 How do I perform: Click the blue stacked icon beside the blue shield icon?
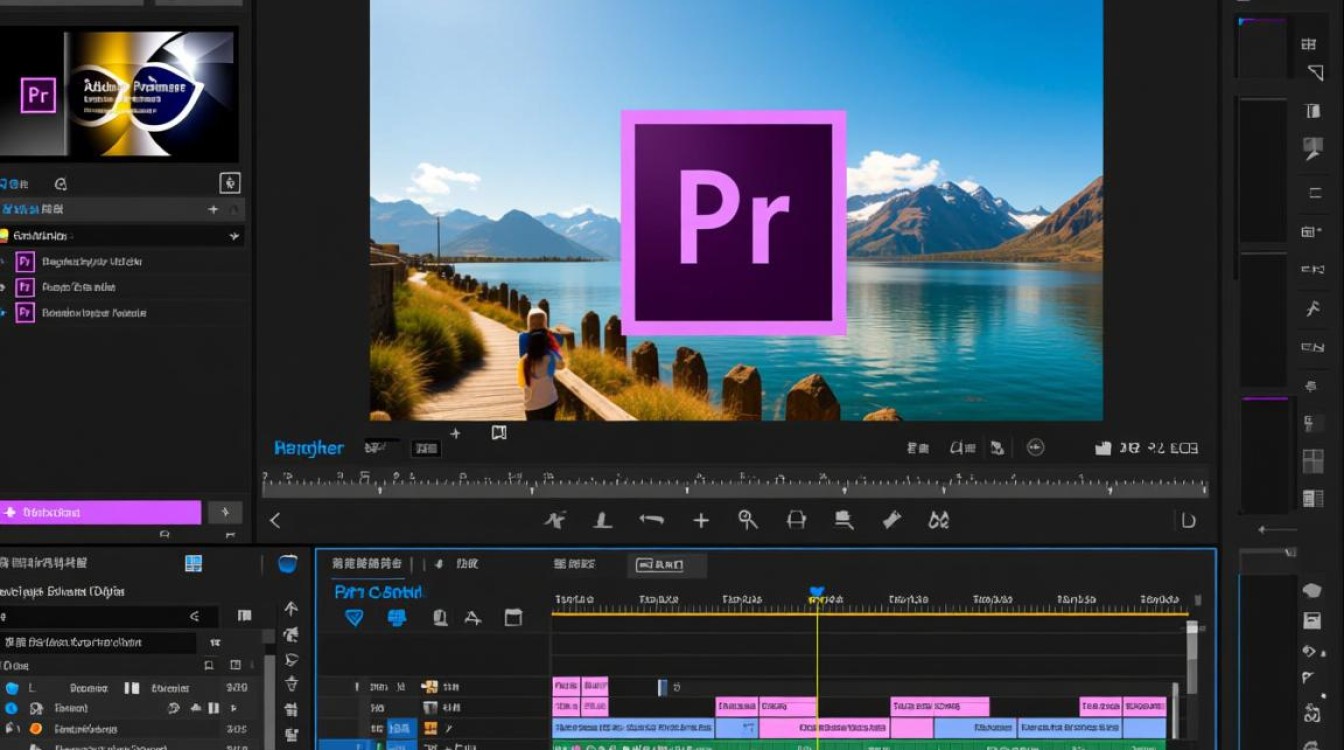(397, 618)
